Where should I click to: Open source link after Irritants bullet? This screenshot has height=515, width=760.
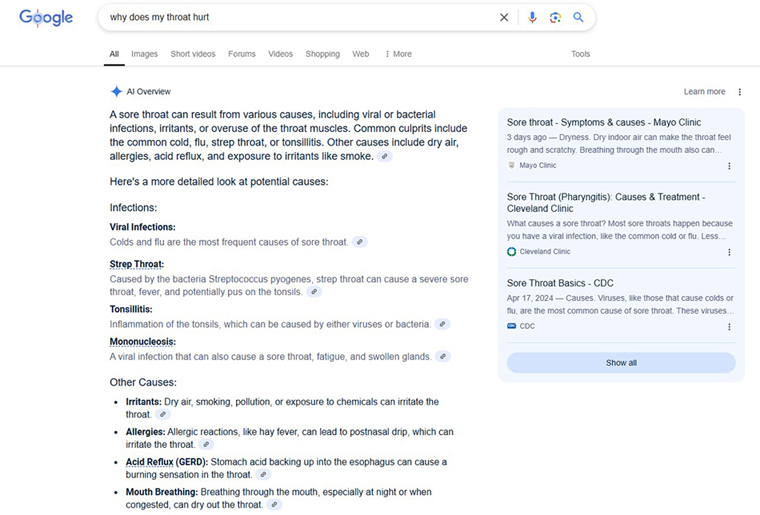coord(163,414)
